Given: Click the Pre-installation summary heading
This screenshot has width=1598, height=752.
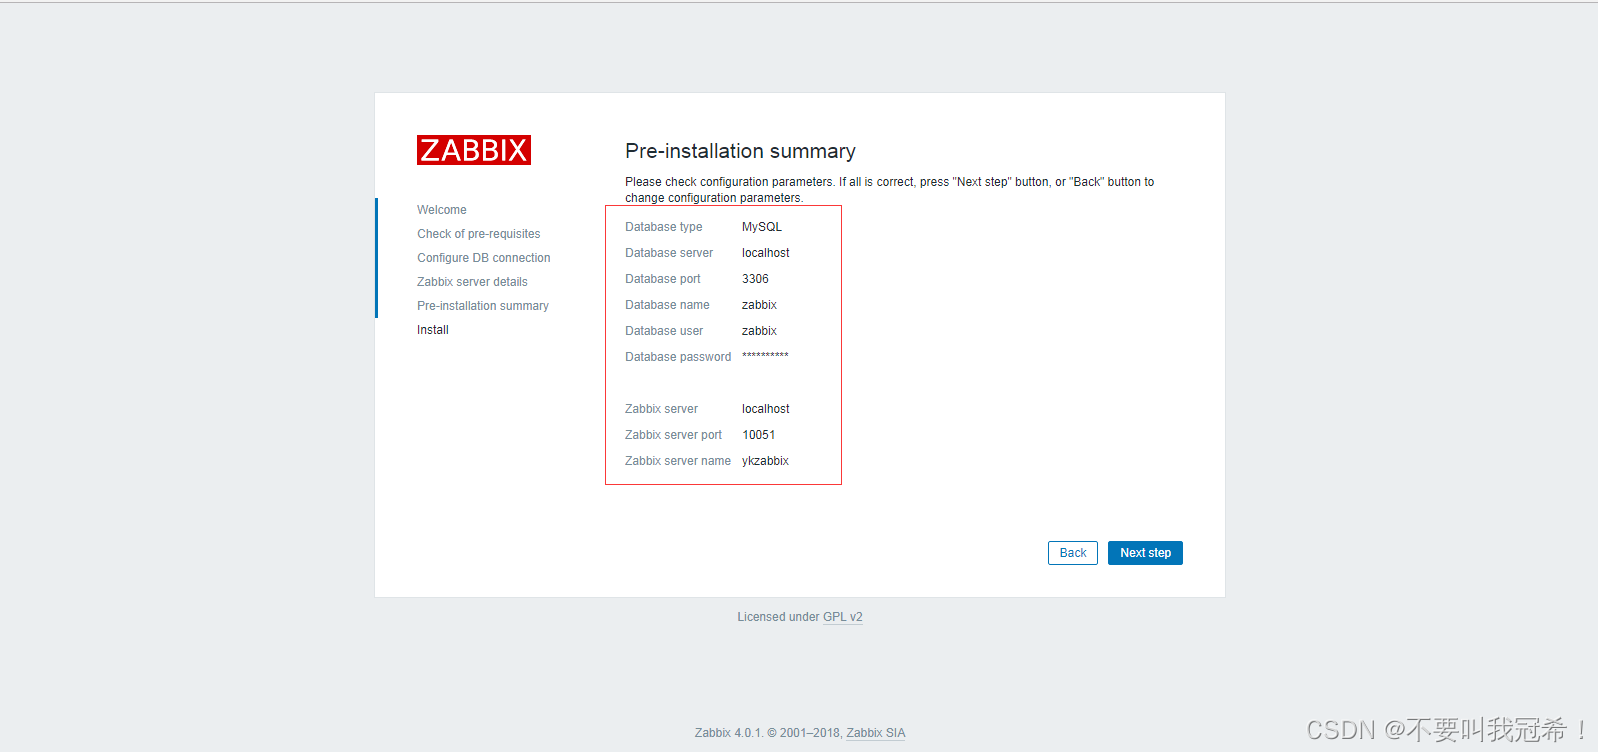Looking at the screenshot, I should [x=740, y=151].
